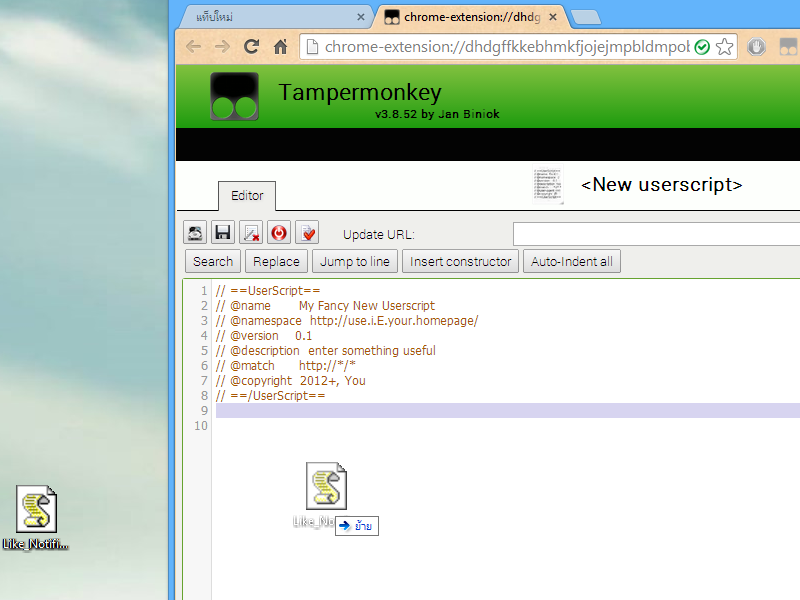800x600 pixels.
Task: Click the '@match http://*/*' line
Action: (286, 365)
